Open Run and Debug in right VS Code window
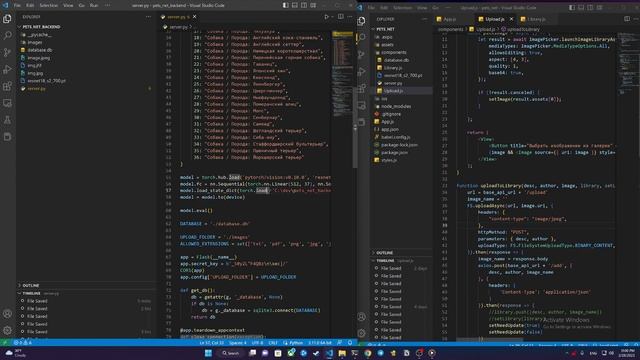Screen dimensions: 640x360 [x=361, y=71]
